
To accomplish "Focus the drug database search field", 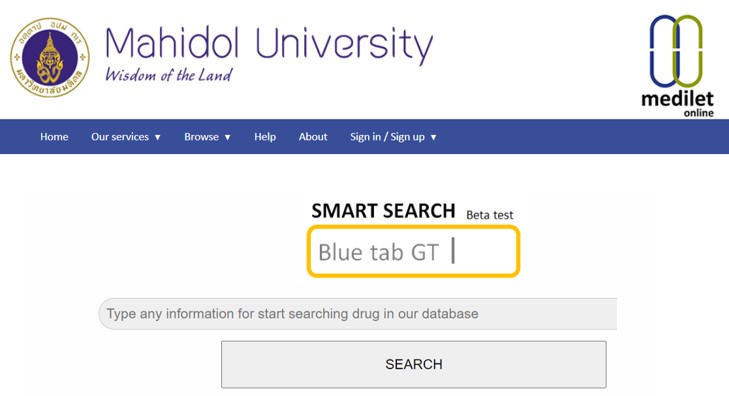I will click(358, 314).
